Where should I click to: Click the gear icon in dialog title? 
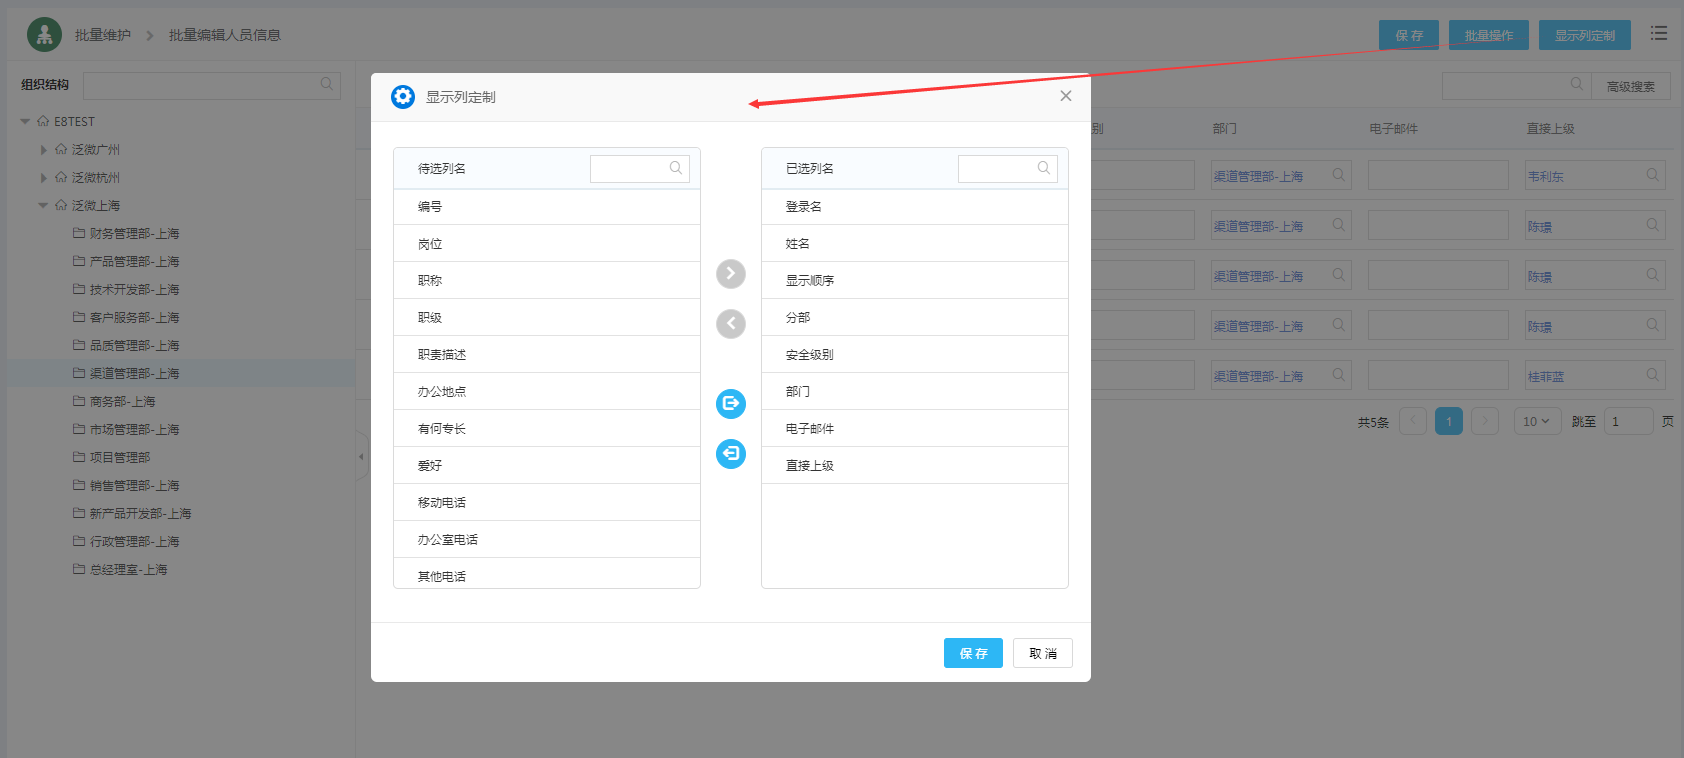coord(403,97)
